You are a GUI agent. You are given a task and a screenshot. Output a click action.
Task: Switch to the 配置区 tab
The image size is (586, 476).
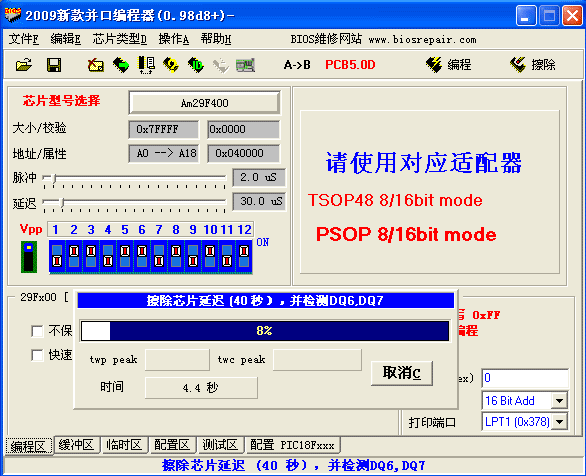tap(172, 445)
